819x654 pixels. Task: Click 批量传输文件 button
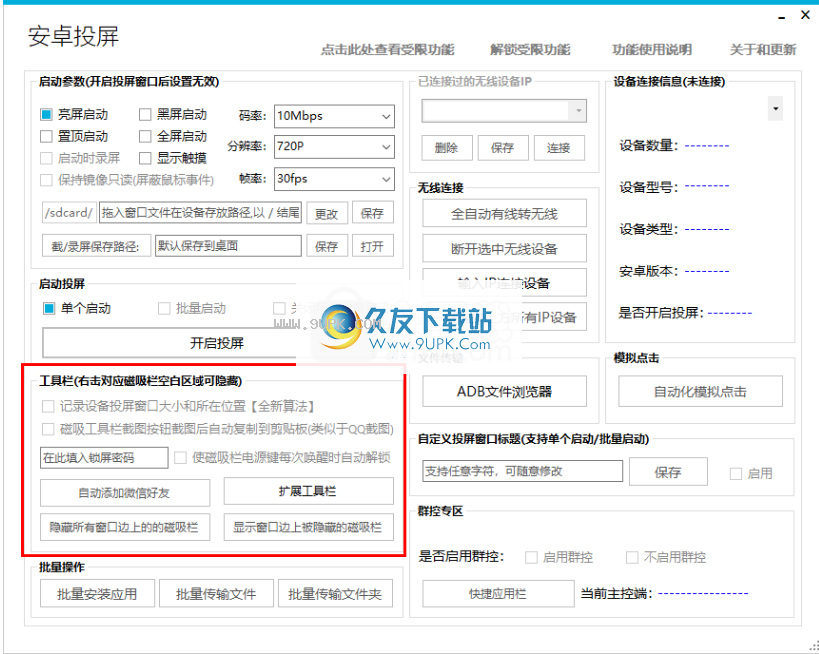(216, 593)
